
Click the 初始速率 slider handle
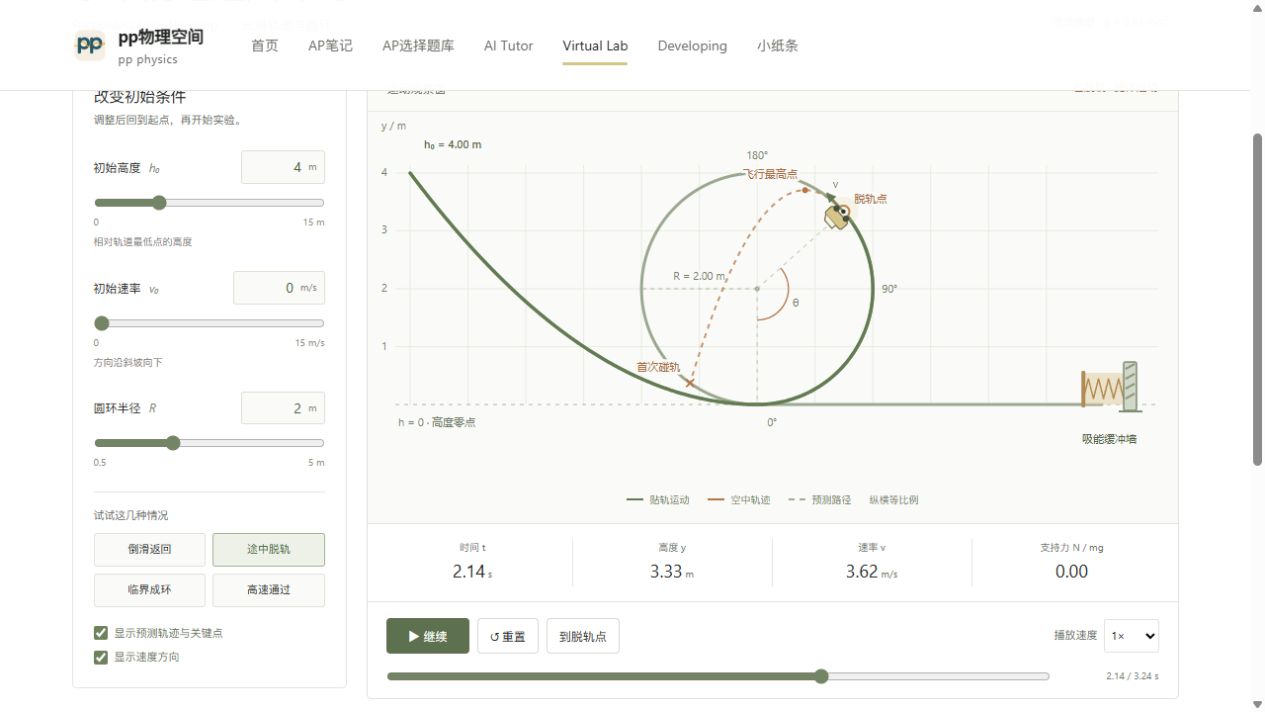[101, 323]
